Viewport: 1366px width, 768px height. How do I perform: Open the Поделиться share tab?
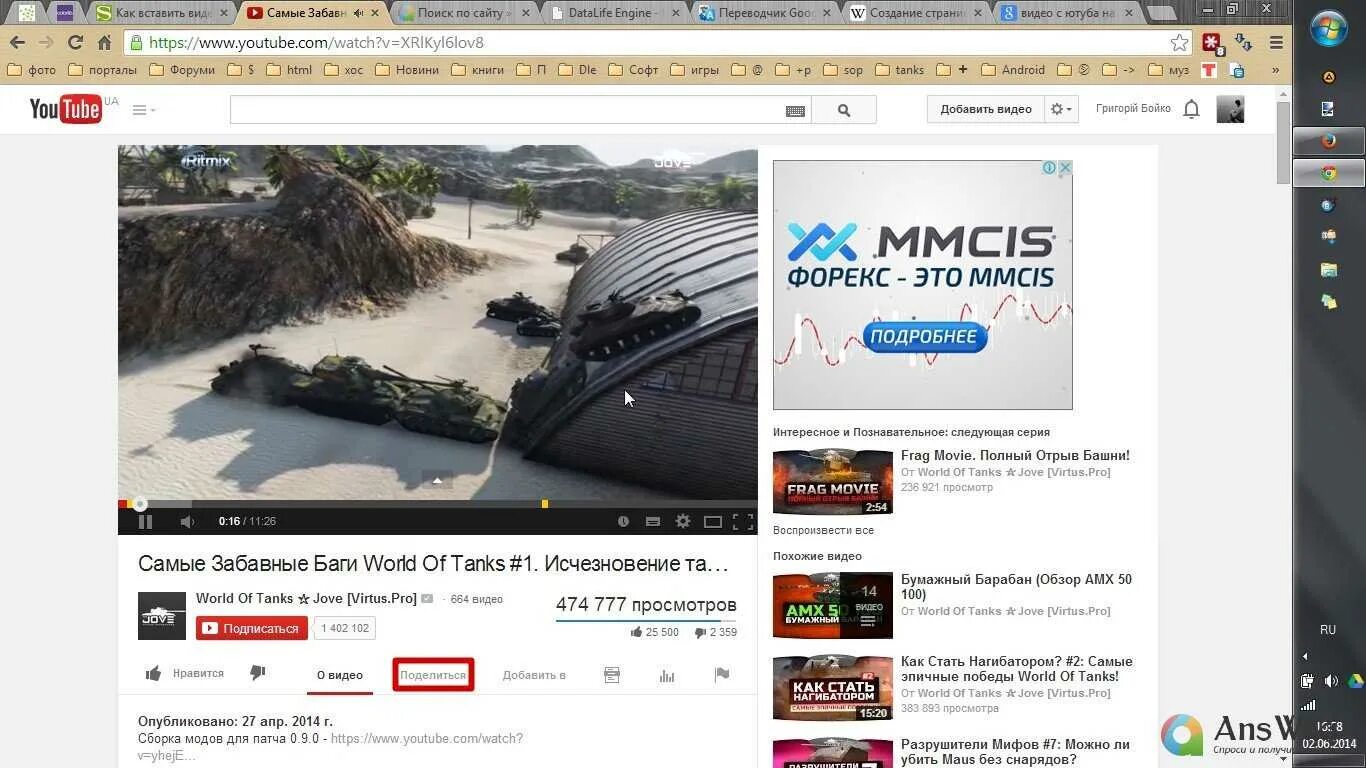[x=433, y=675]
